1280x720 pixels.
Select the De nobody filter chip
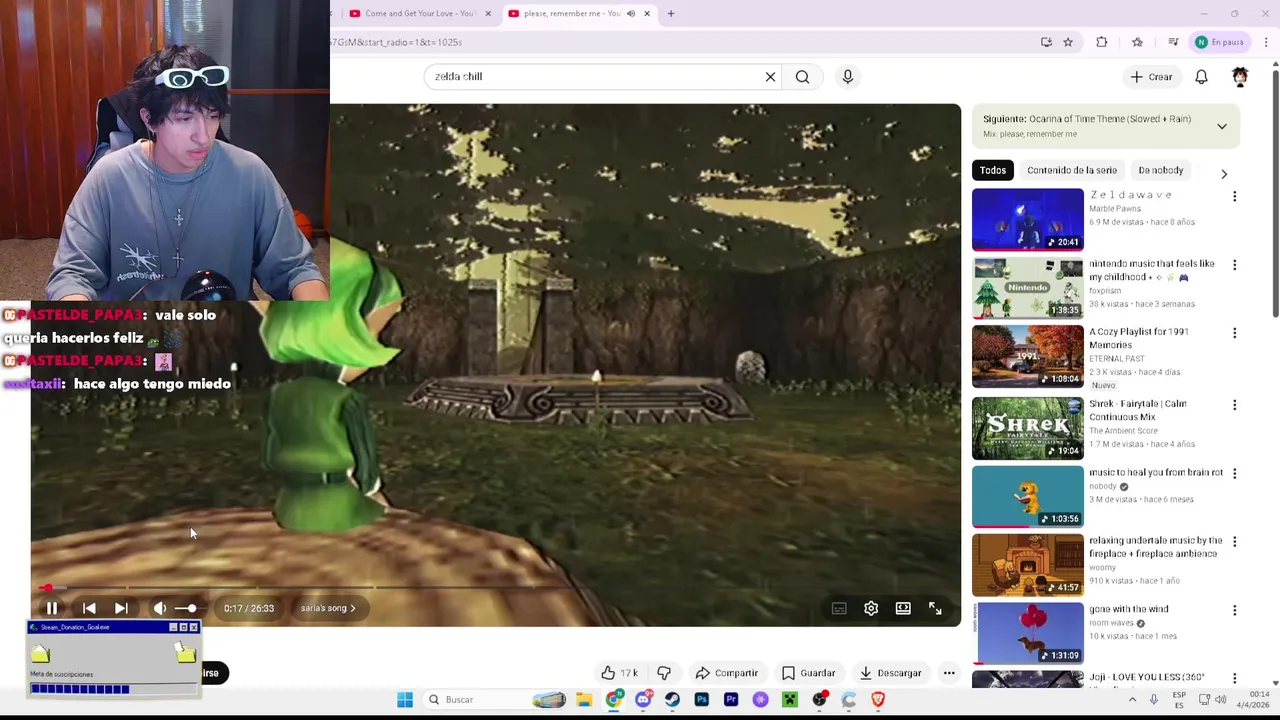1161,170
